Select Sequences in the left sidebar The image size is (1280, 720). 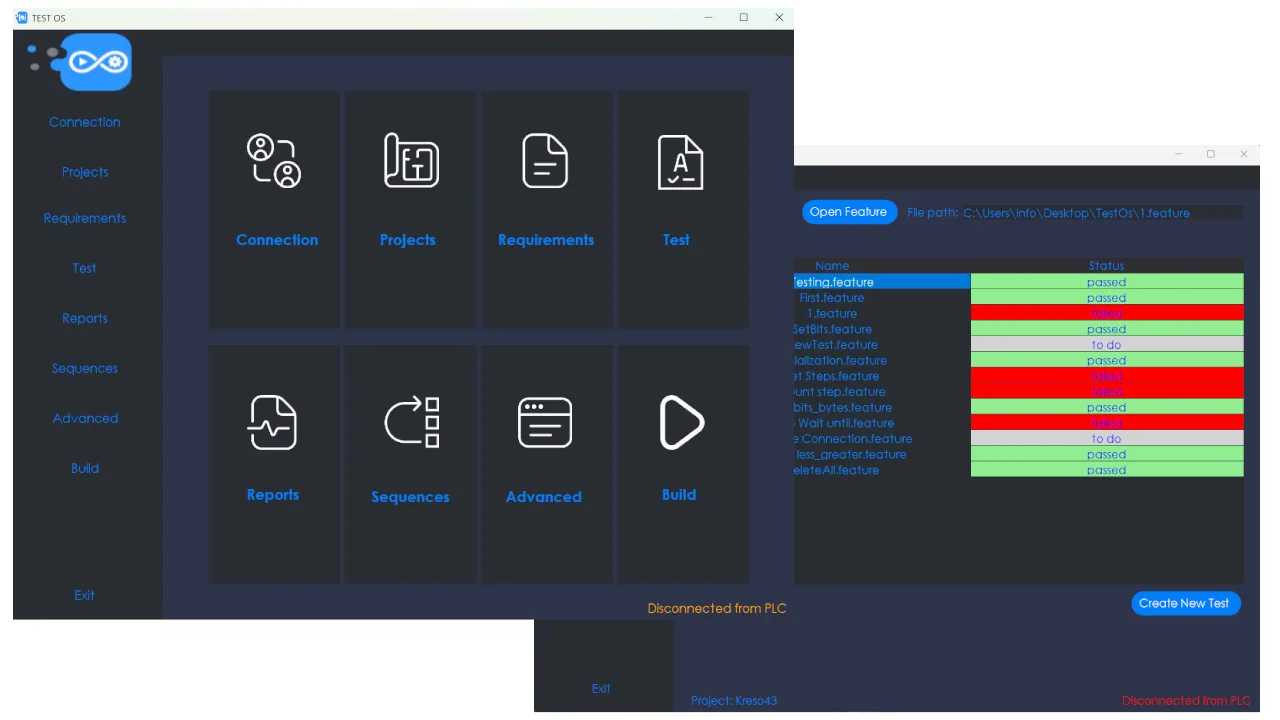click(85, 368)
